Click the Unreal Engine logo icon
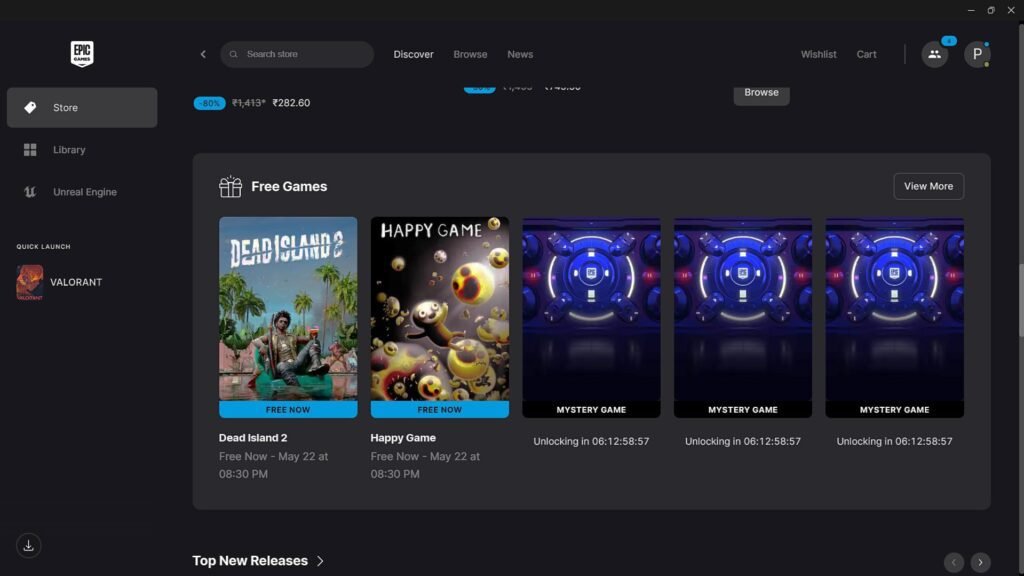 point(30,192)
